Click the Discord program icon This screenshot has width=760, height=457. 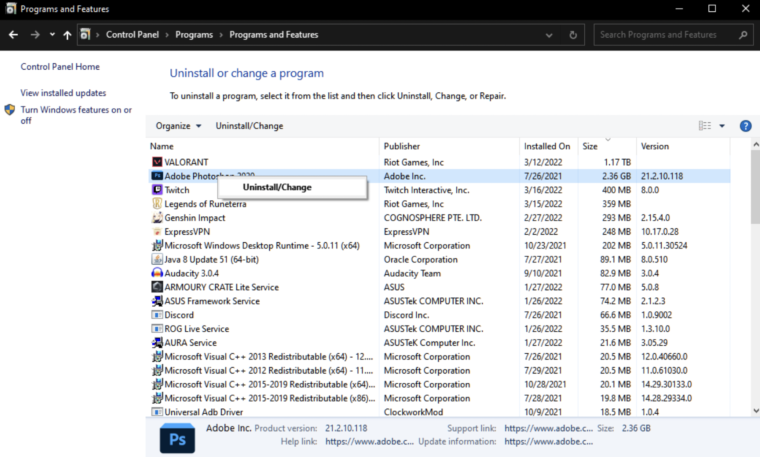pyautogui.click(x=157, y=315)
